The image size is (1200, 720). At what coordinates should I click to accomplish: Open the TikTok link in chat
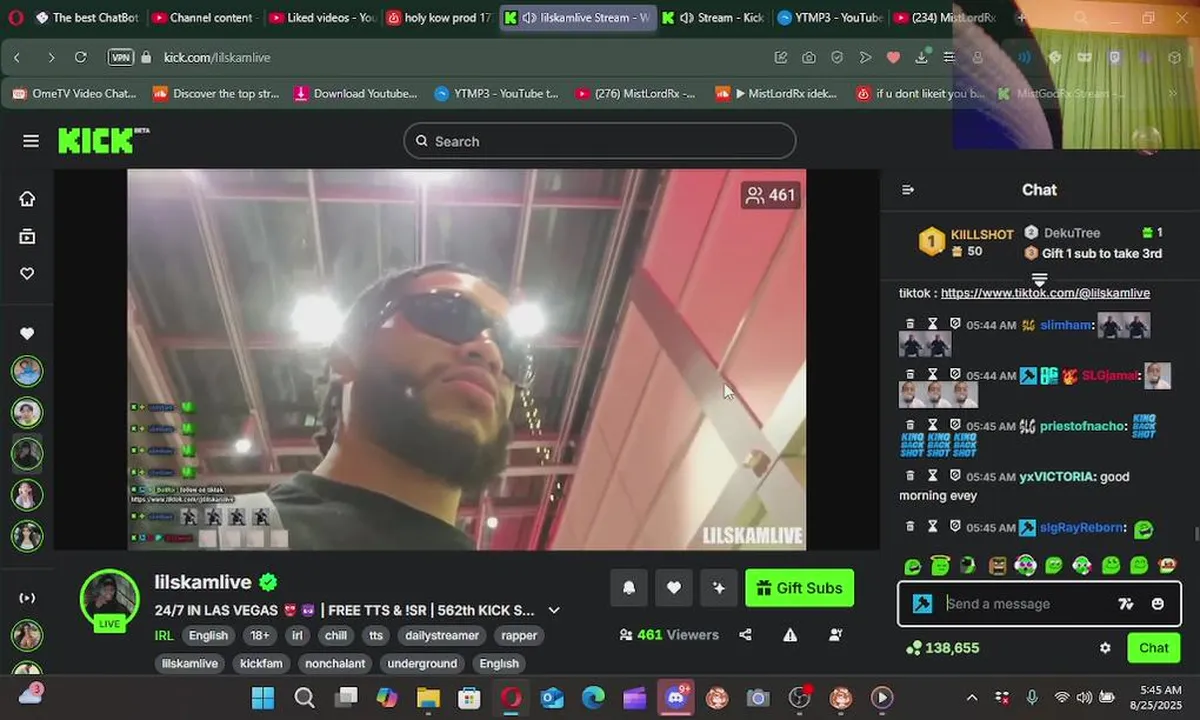[1045, 293]
